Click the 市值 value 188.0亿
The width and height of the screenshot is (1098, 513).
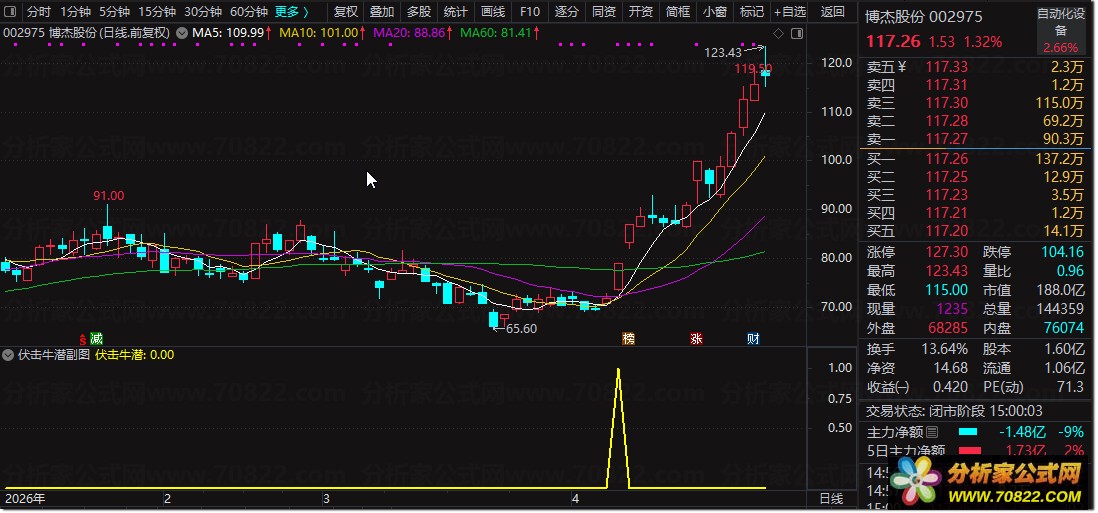click(x=1059, y=290)
